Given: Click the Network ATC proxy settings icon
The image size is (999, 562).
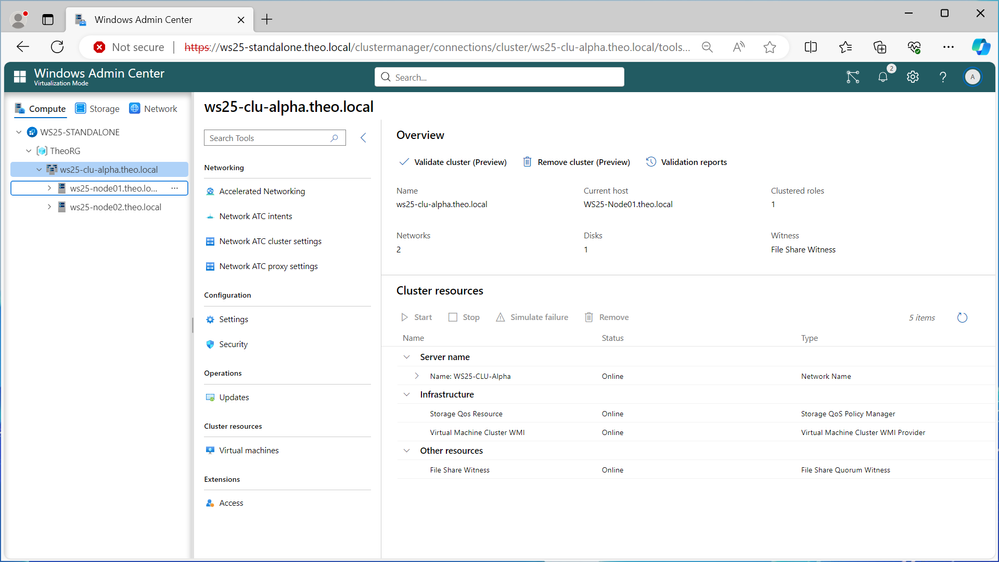Looking at the screenshot, I should tap(210, 266).
